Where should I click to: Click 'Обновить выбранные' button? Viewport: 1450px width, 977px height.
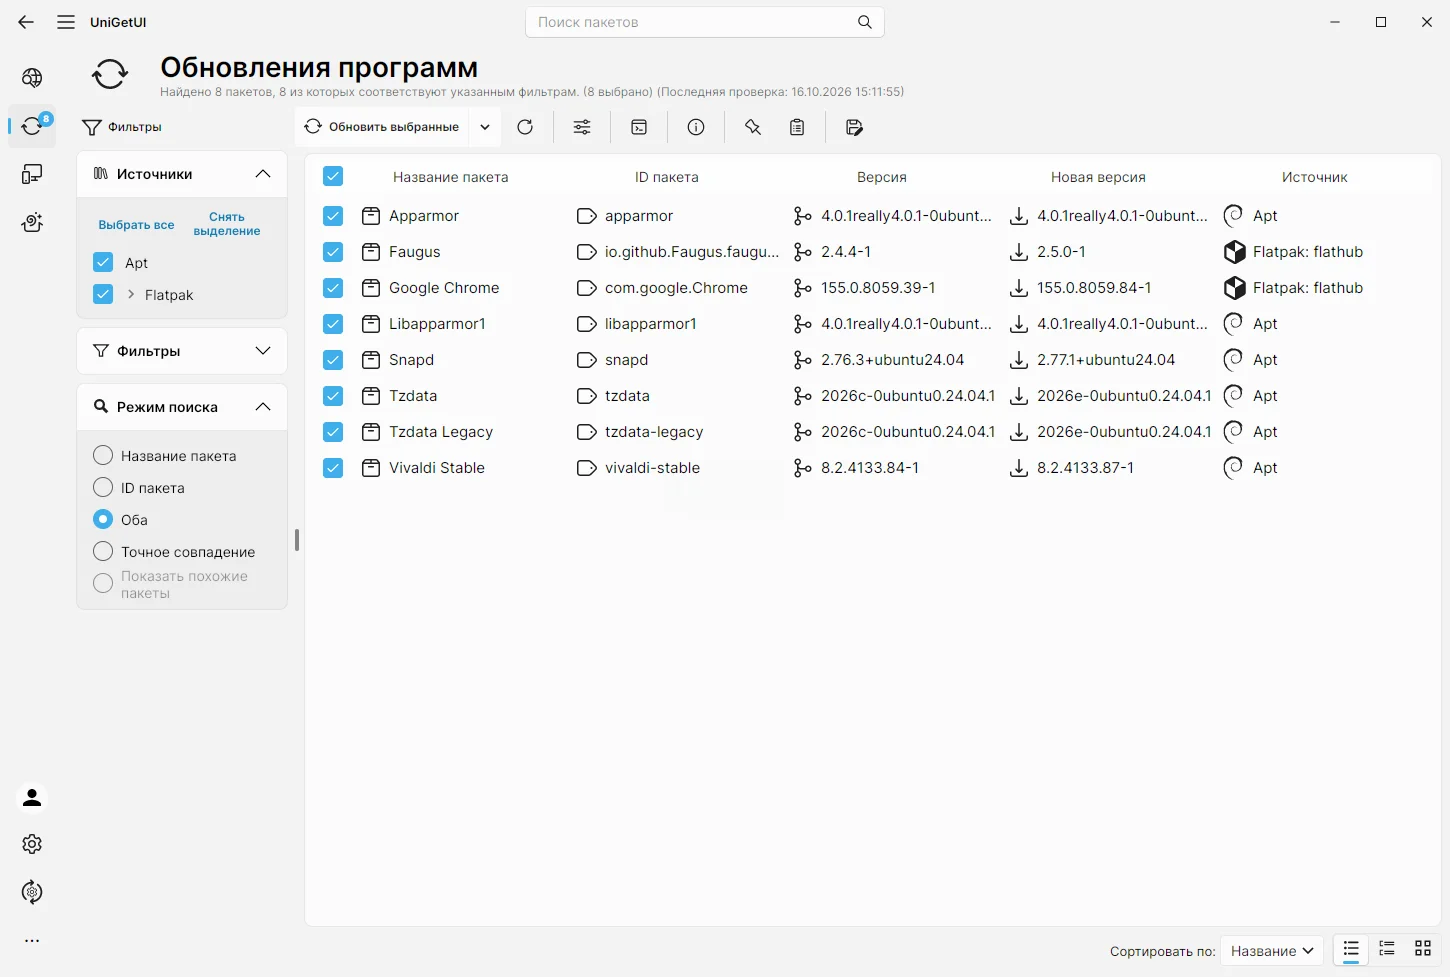pos(382,127)
